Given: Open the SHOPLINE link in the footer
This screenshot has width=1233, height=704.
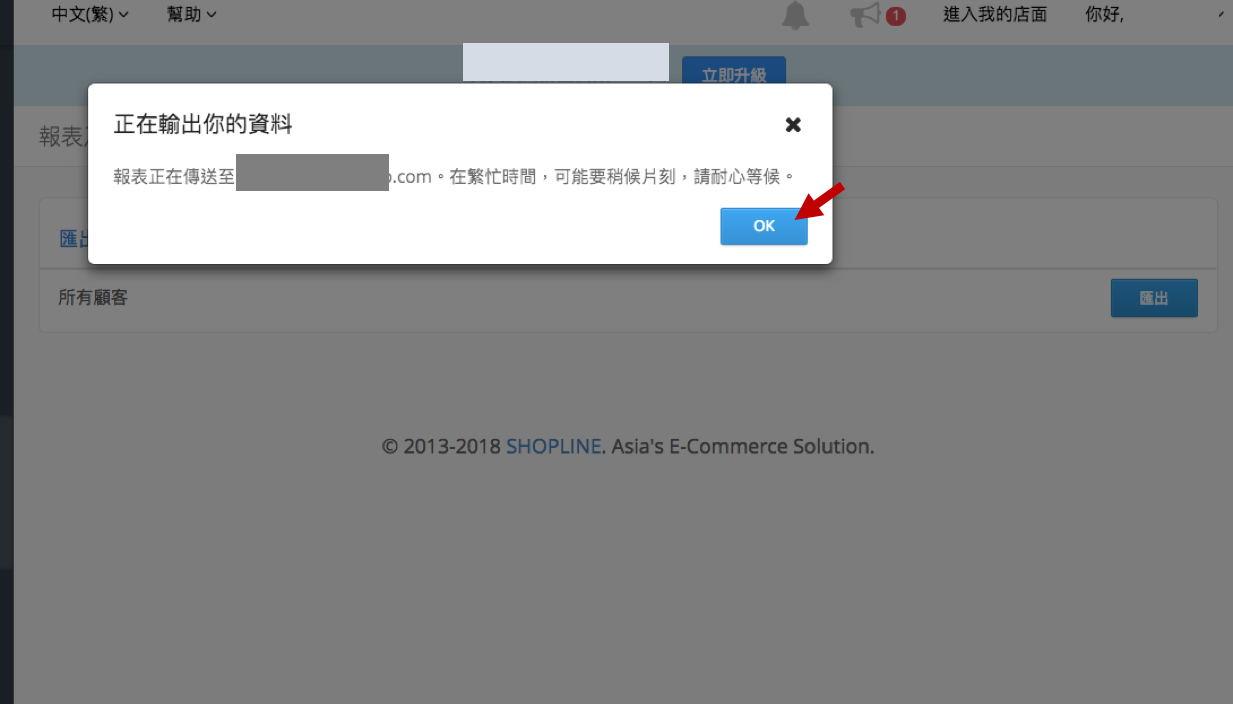Looking at the screenshot, I should click(x=553, y=447).
